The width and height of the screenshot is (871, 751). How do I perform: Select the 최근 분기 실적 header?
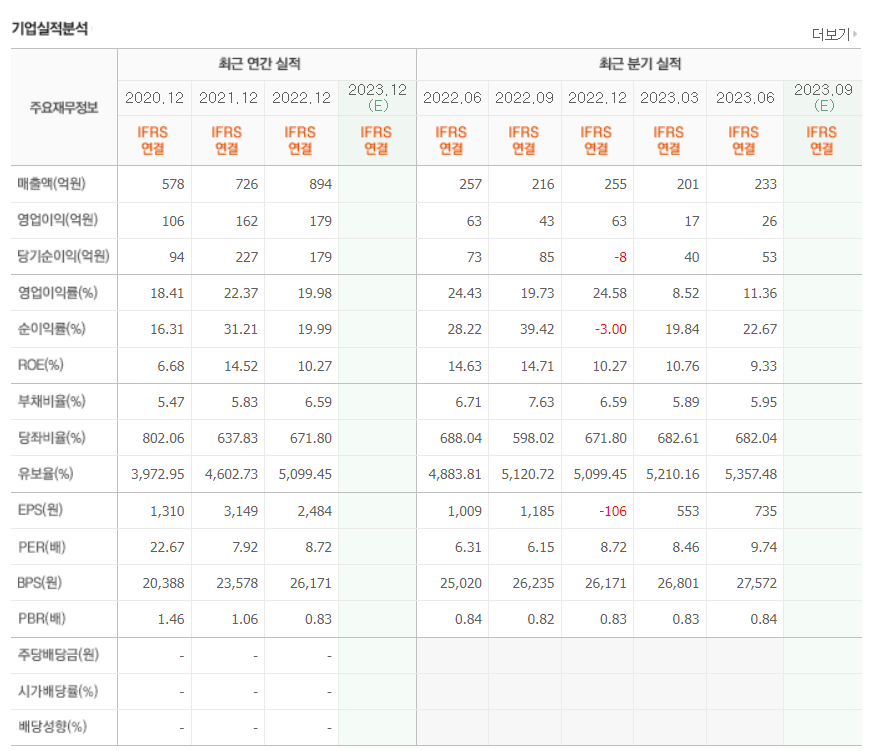640,64
